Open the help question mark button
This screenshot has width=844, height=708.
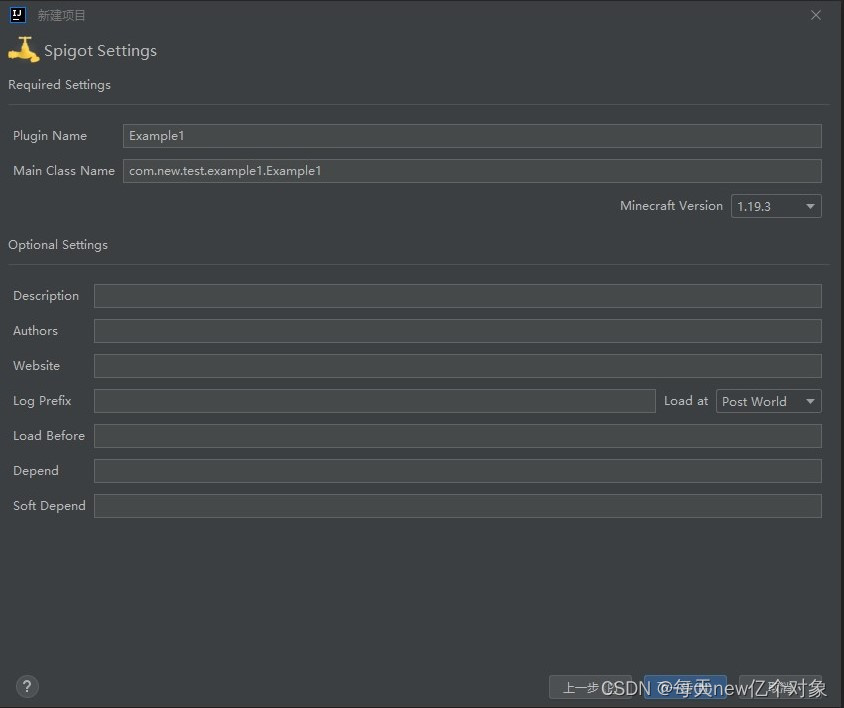click(x=27, y=686)
